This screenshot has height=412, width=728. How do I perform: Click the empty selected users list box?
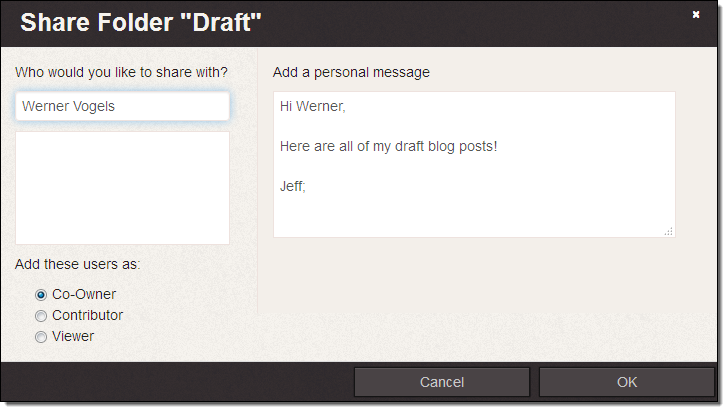pos(122,188)
